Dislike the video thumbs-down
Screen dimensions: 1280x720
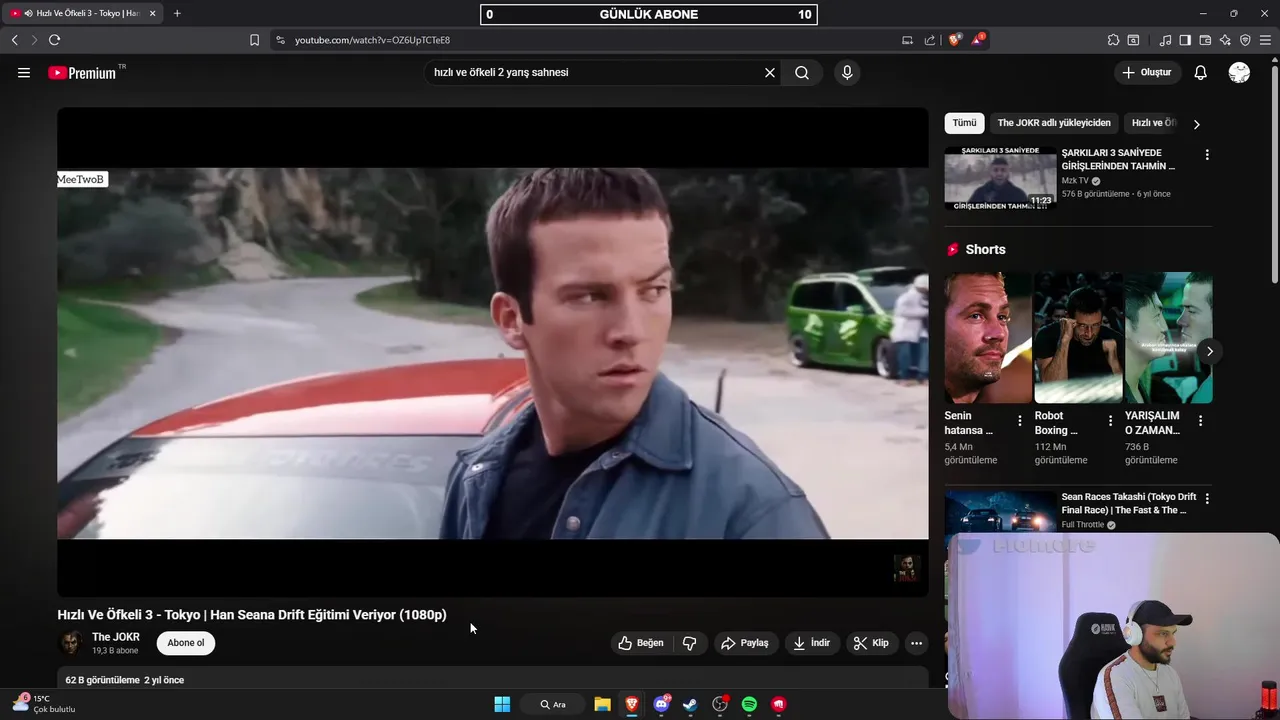689,643
